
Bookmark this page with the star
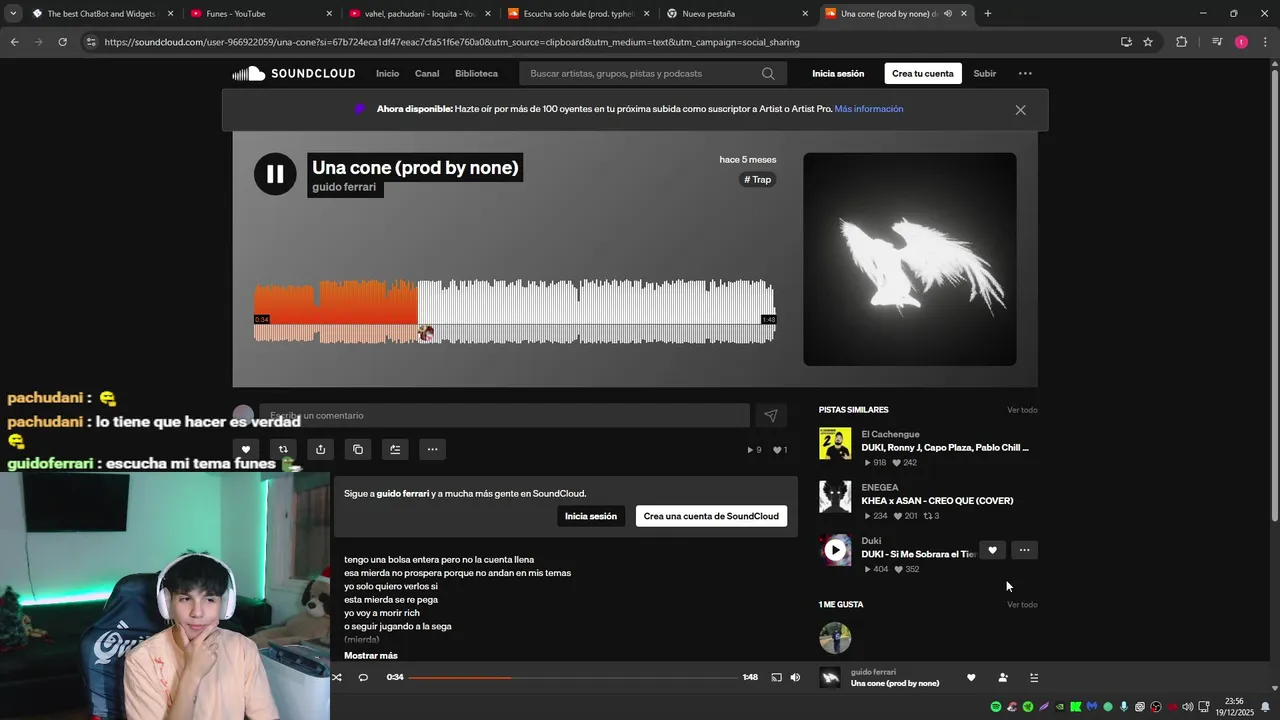[1148, 42]
